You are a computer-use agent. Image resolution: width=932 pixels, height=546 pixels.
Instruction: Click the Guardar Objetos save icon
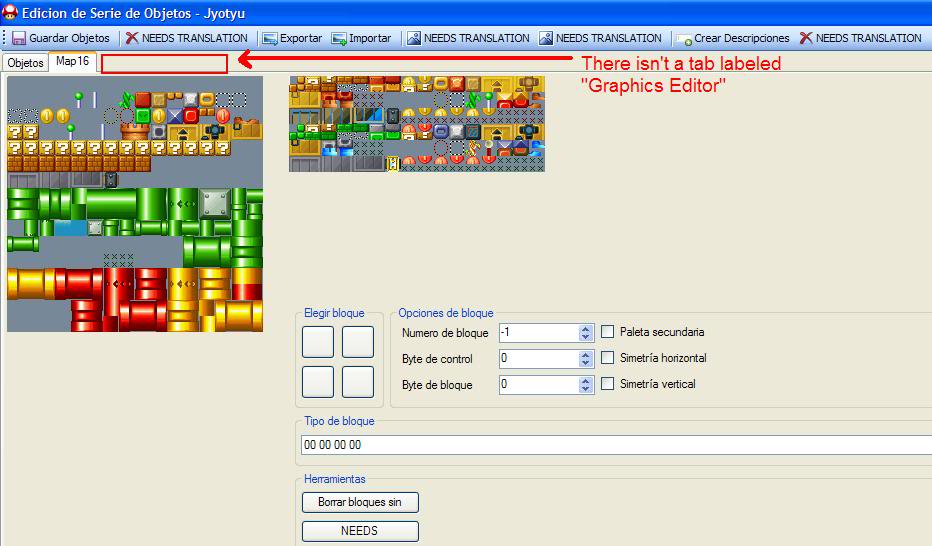click(18, 38)
